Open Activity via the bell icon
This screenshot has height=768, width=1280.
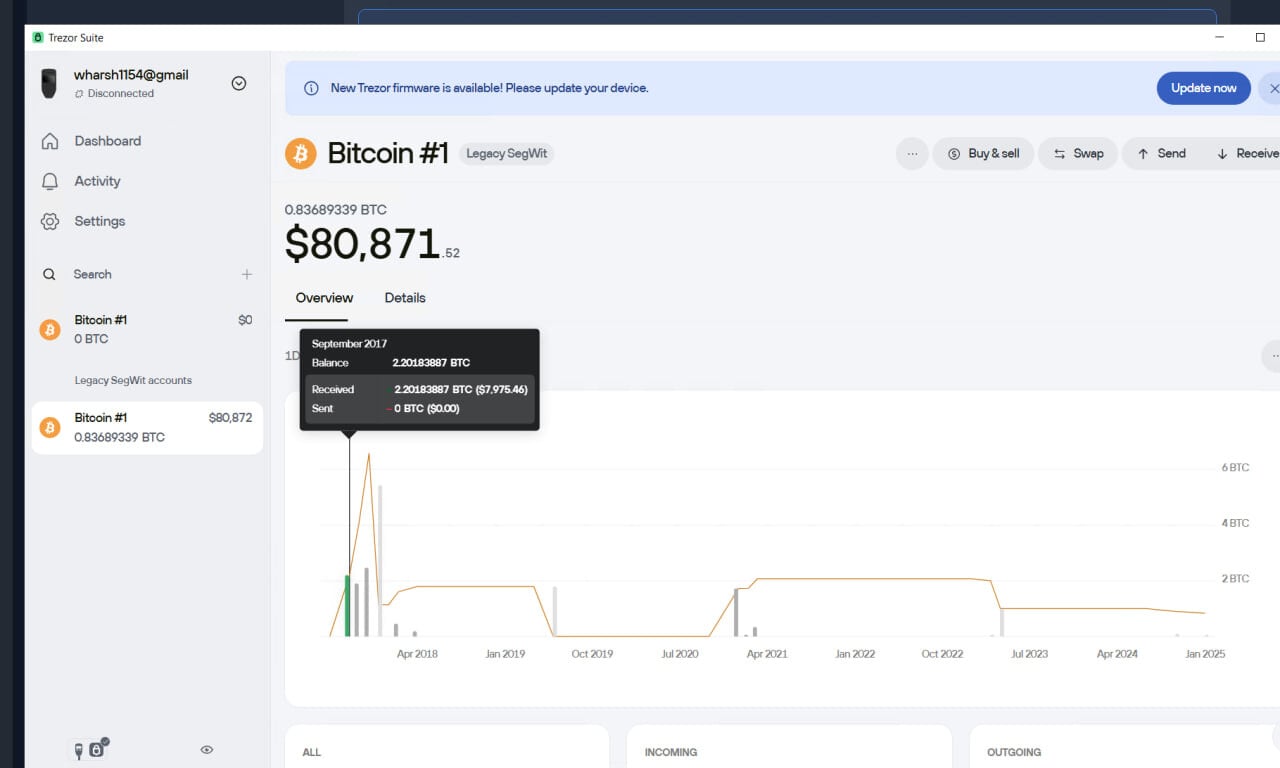pyautogui.click(x=50, y=181)
